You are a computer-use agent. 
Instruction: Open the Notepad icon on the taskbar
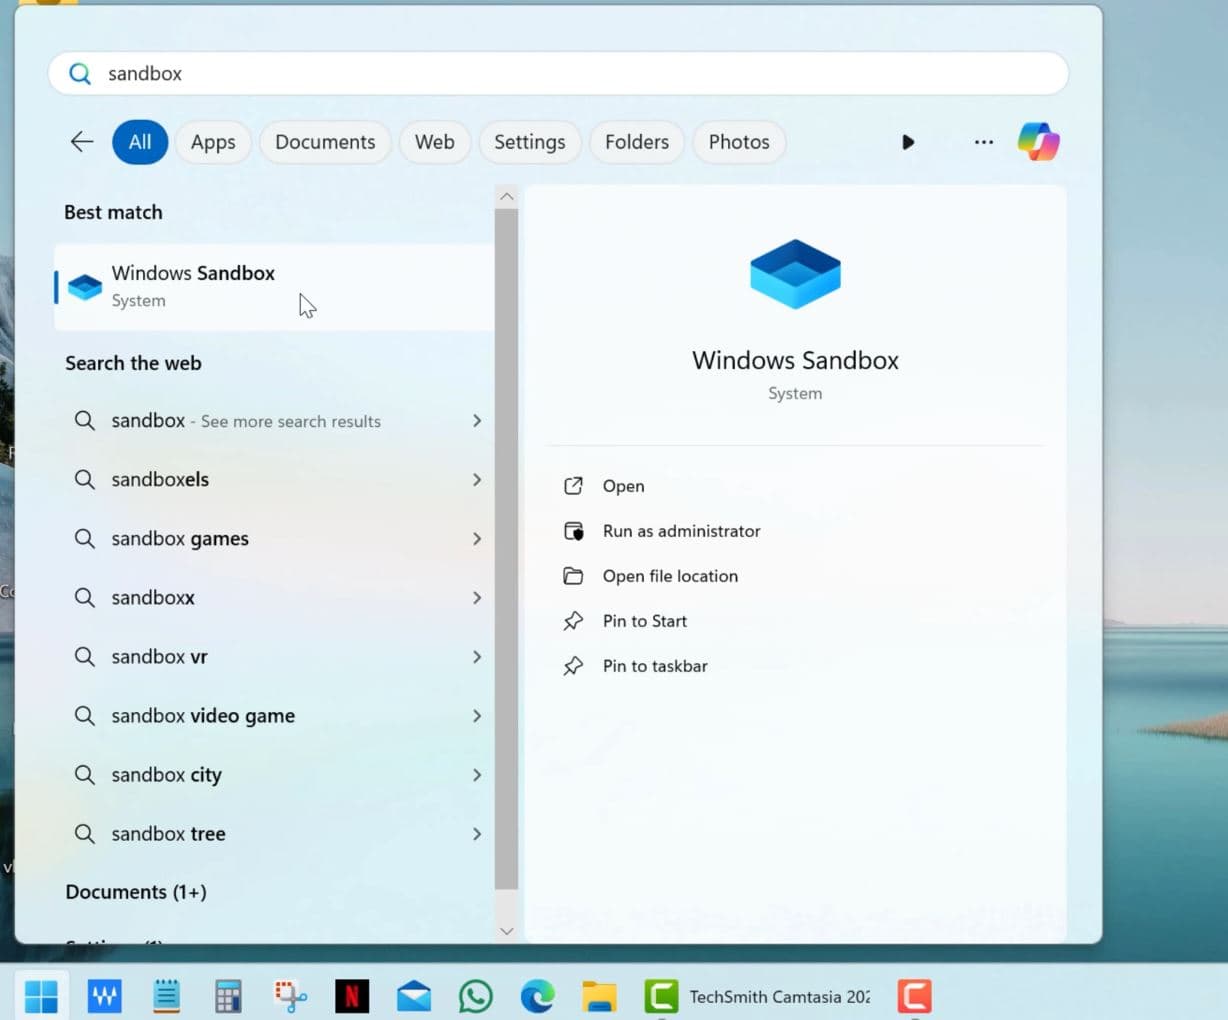166,996
